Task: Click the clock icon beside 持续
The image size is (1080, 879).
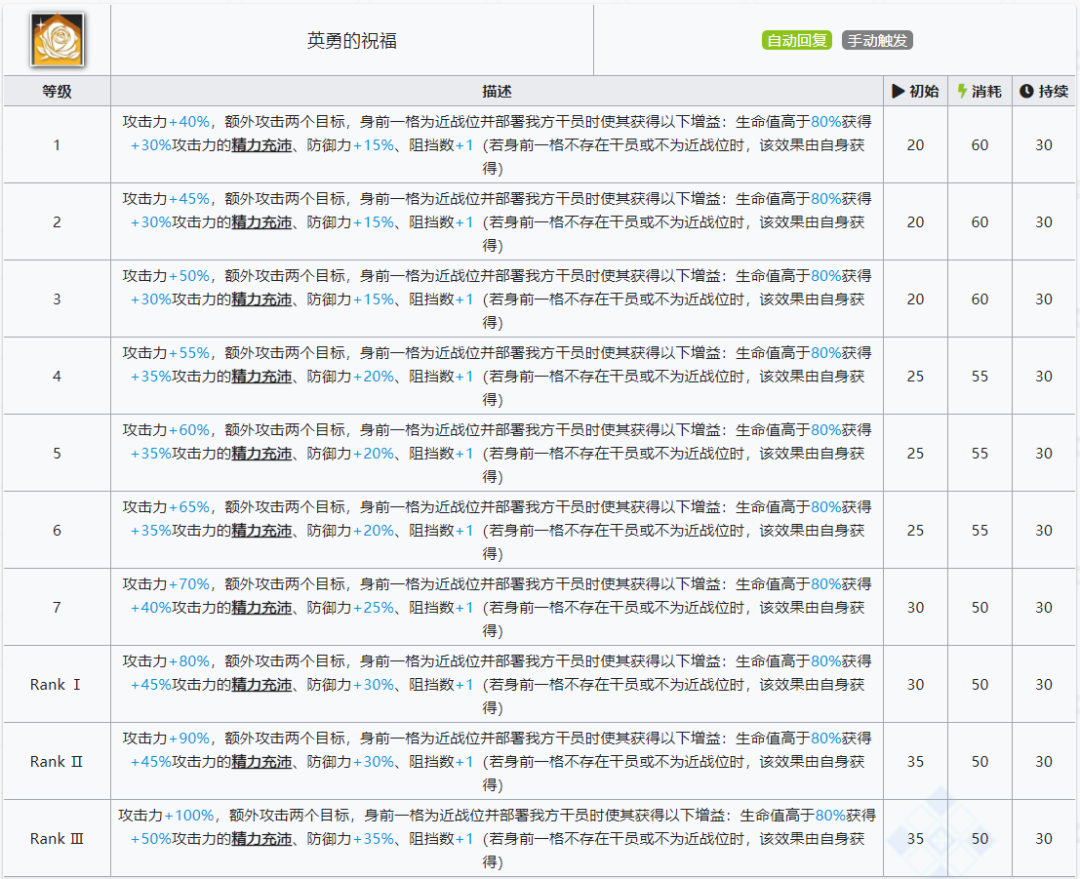Action: (1026, 91)
